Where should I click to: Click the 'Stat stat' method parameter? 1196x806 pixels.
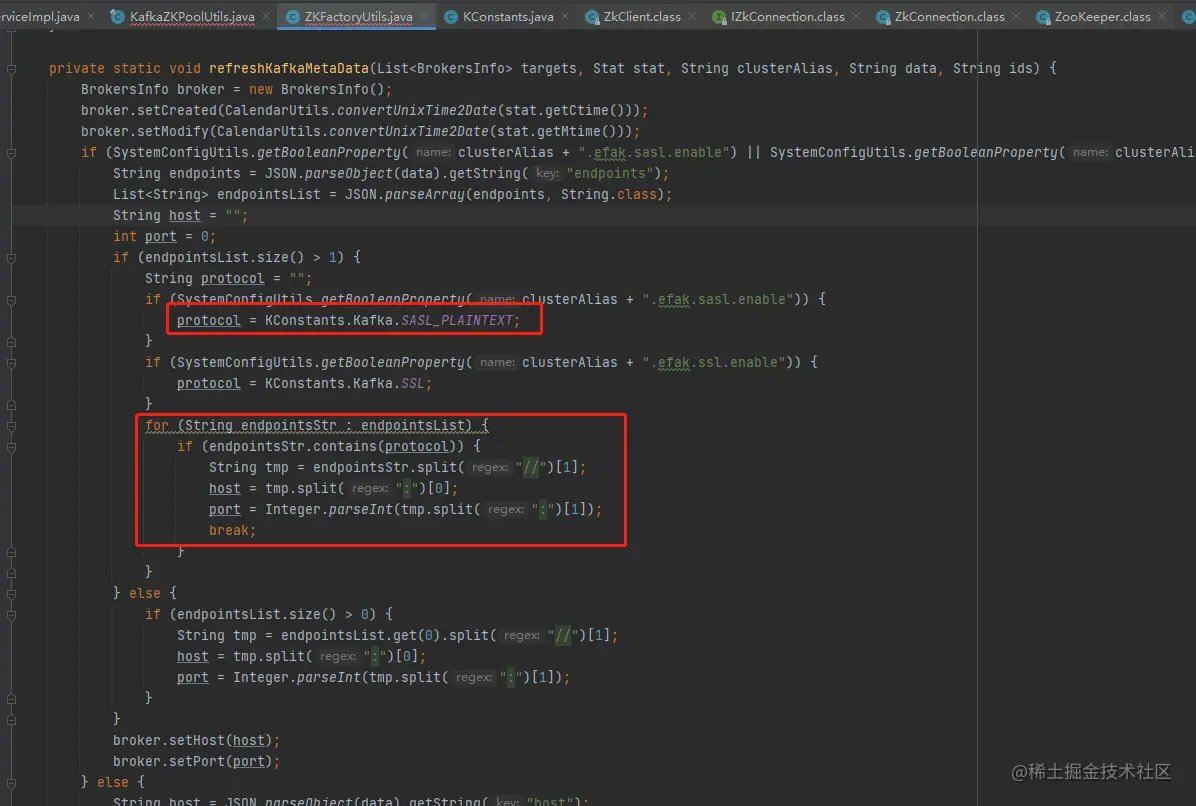pos(629,69)
